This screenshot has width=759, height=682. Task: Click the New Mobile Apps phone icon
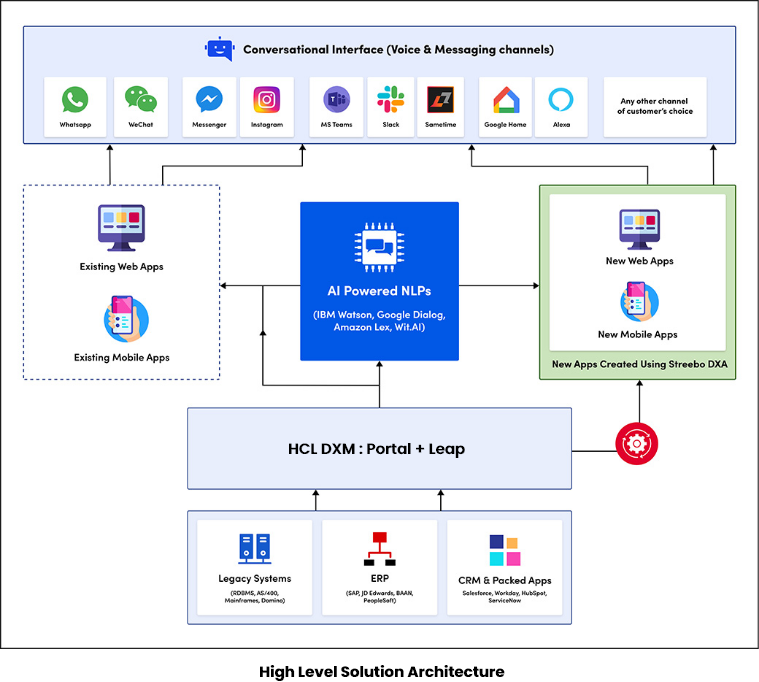[x=639, y=301]
